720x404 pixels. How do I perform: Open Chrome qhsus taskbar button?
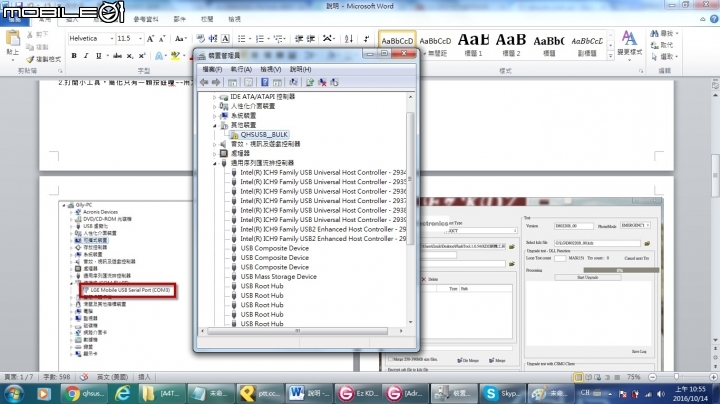point(84,393)
